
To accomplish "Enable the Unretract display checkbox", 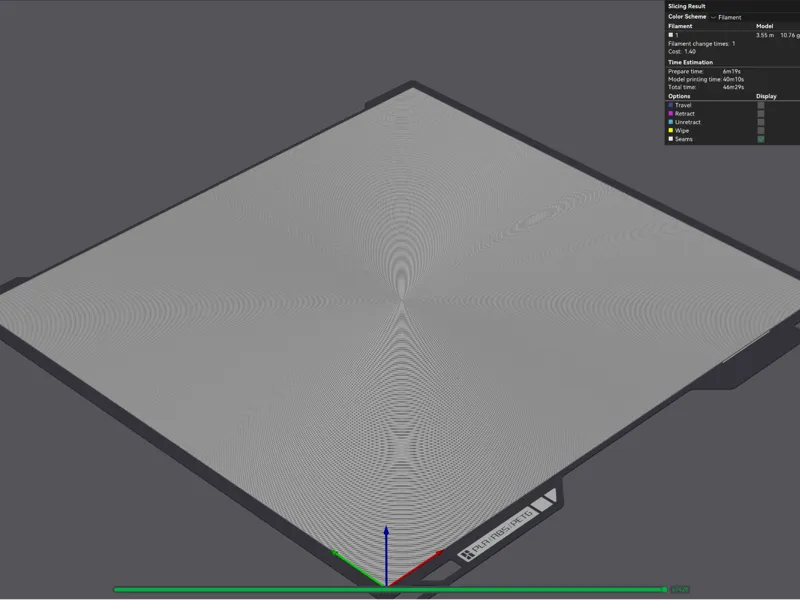I will [x=761, y=122].
